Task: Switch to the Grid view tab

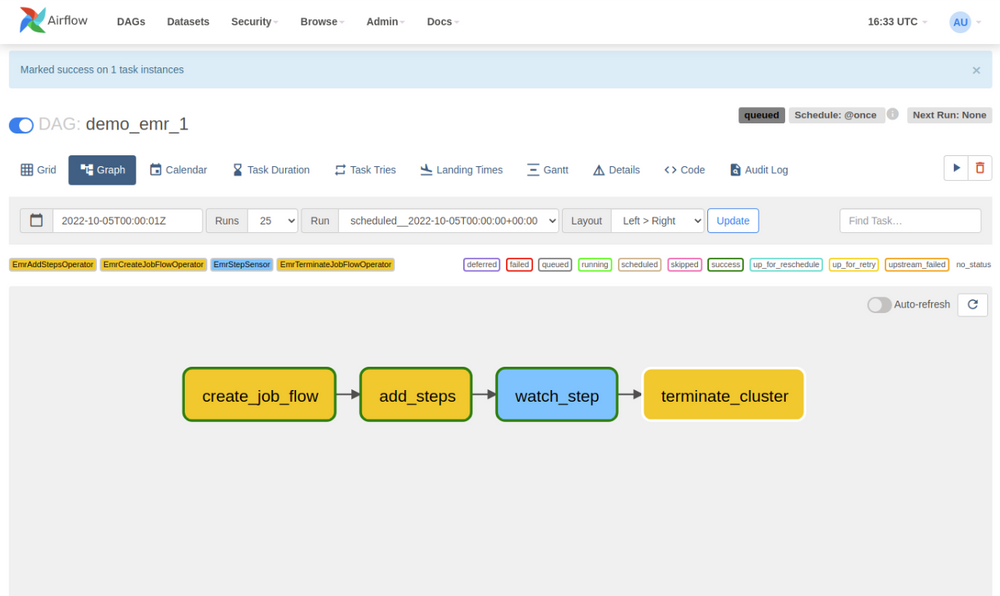Action: pyautogui.click(x=38, y=169)
